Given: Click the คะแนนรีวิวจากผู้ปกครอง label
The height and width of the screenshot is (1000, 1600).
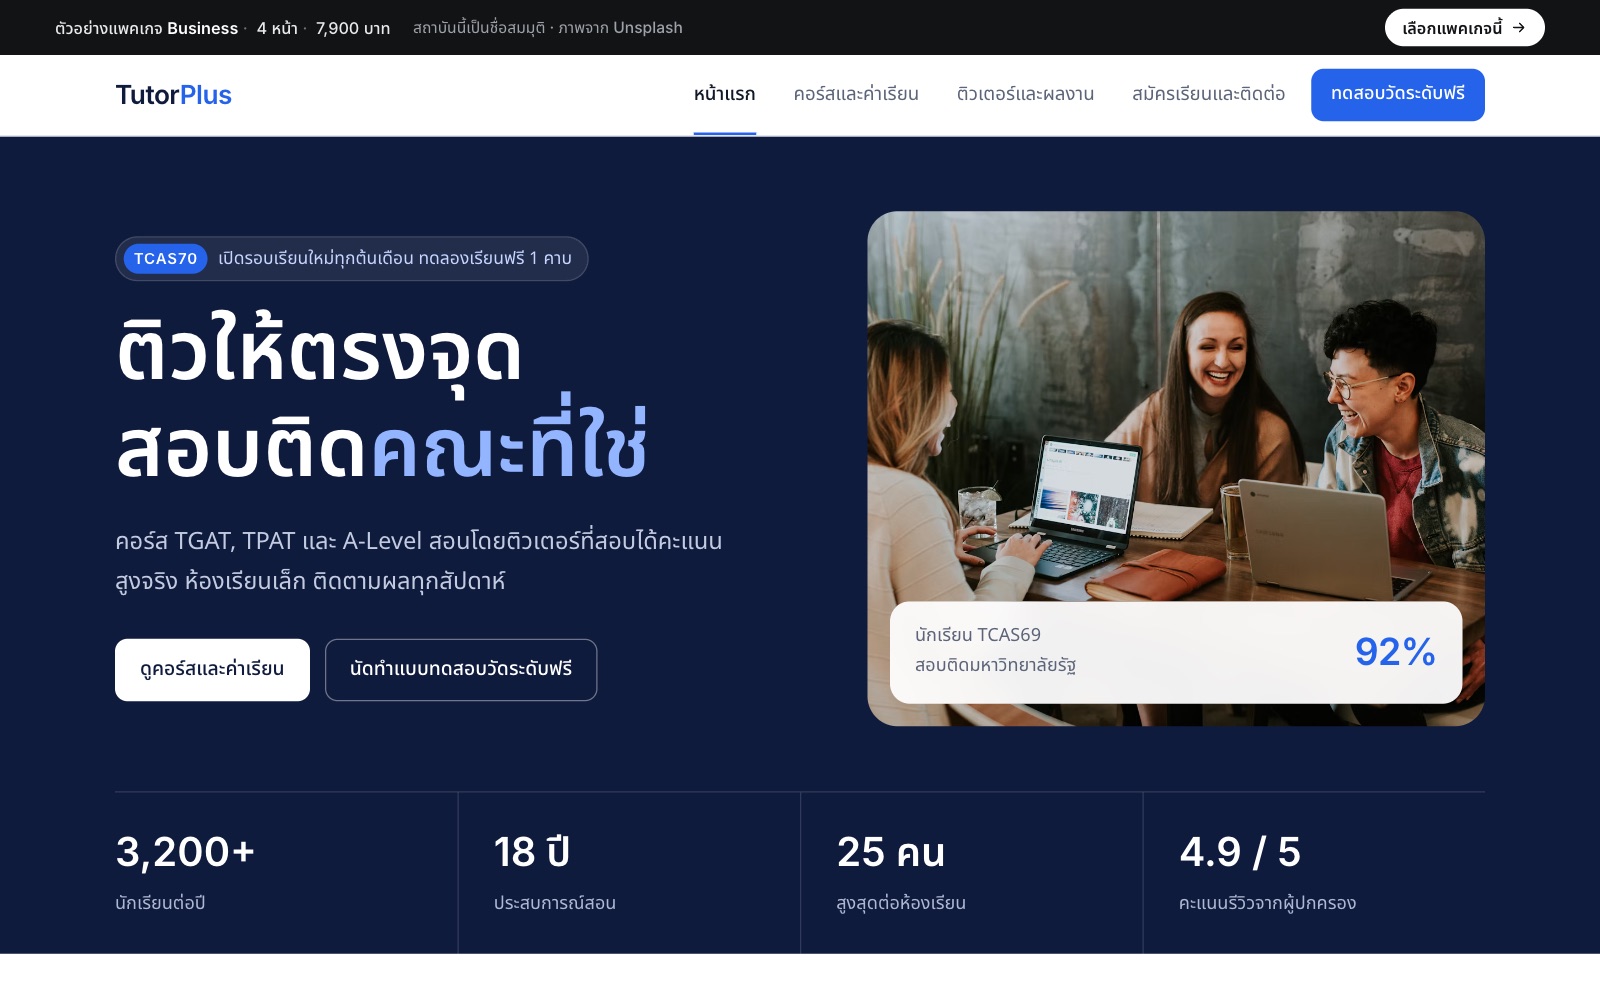Looking at the screenshot, I should coord(1267,903).
